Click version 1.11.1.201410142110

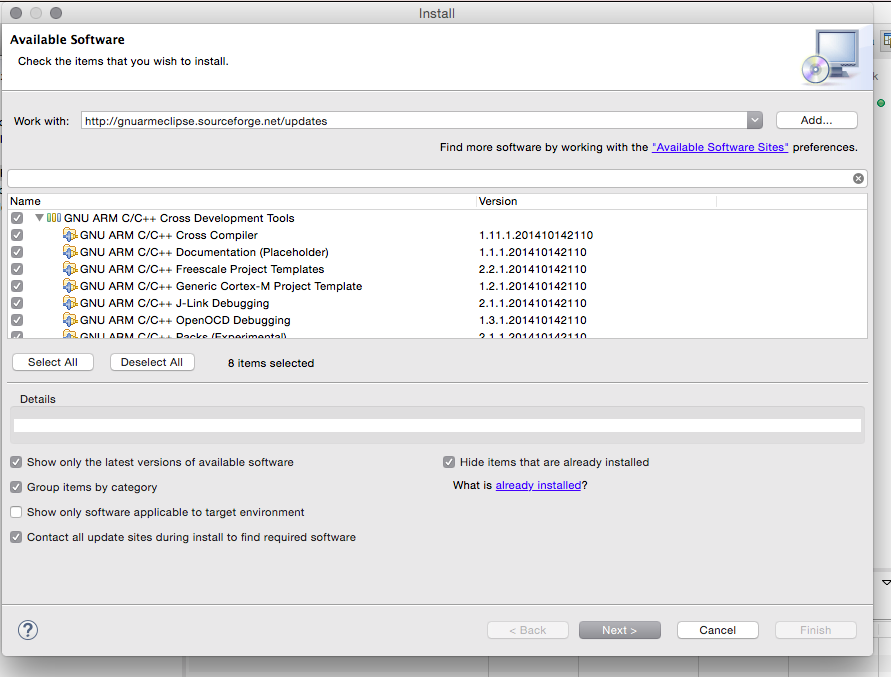(x=536, y=235)
